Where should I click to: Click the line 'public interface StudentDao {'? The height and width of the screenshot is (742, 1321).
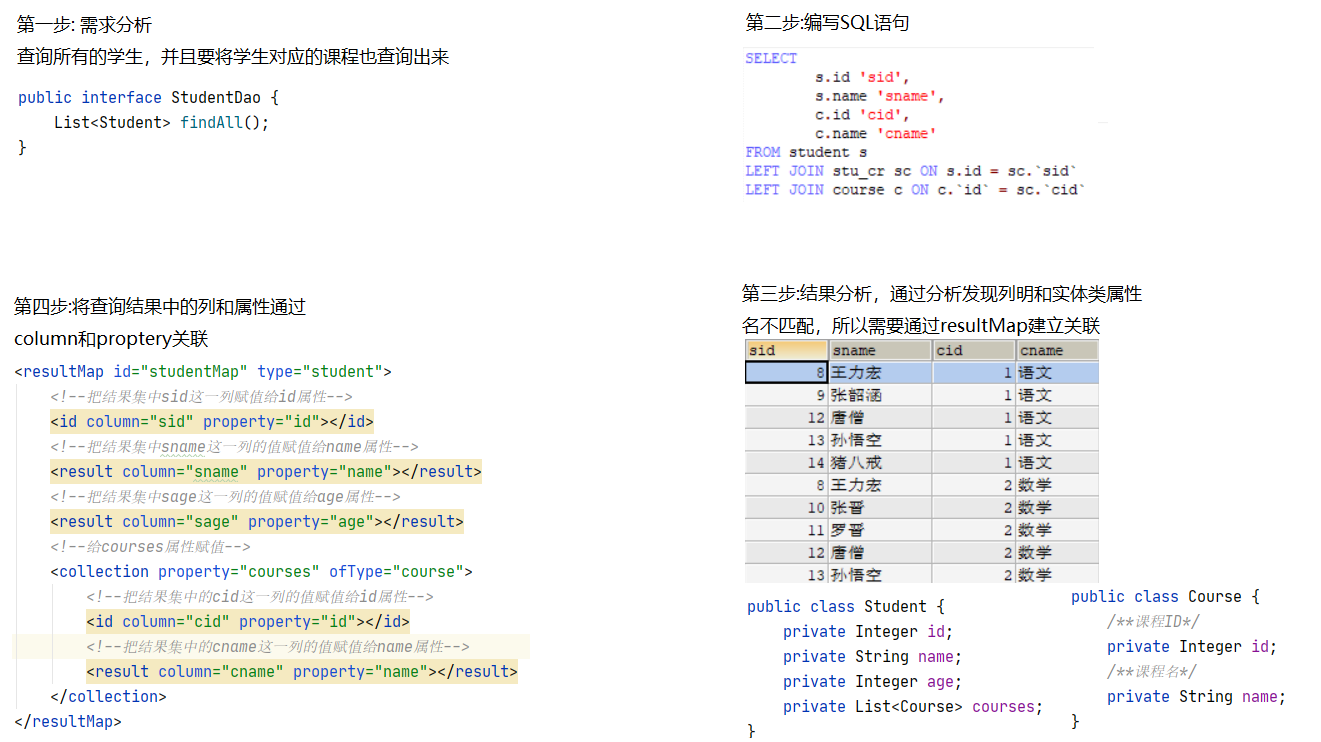pyautogui.click(x=148, y=97)
